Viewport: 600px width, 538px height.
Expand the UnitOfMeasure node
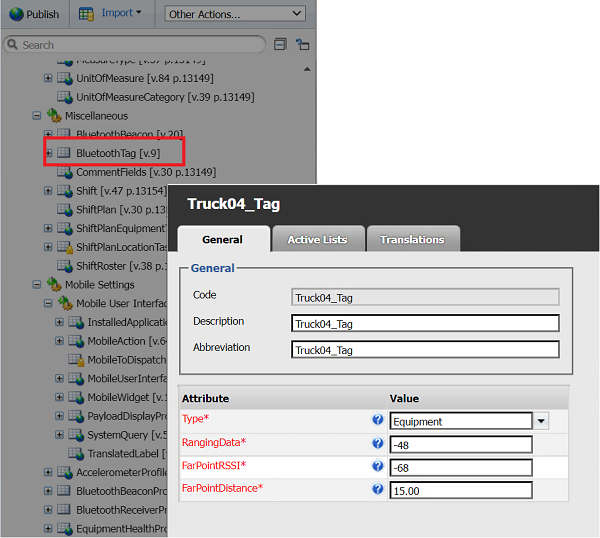pos(48,78)
